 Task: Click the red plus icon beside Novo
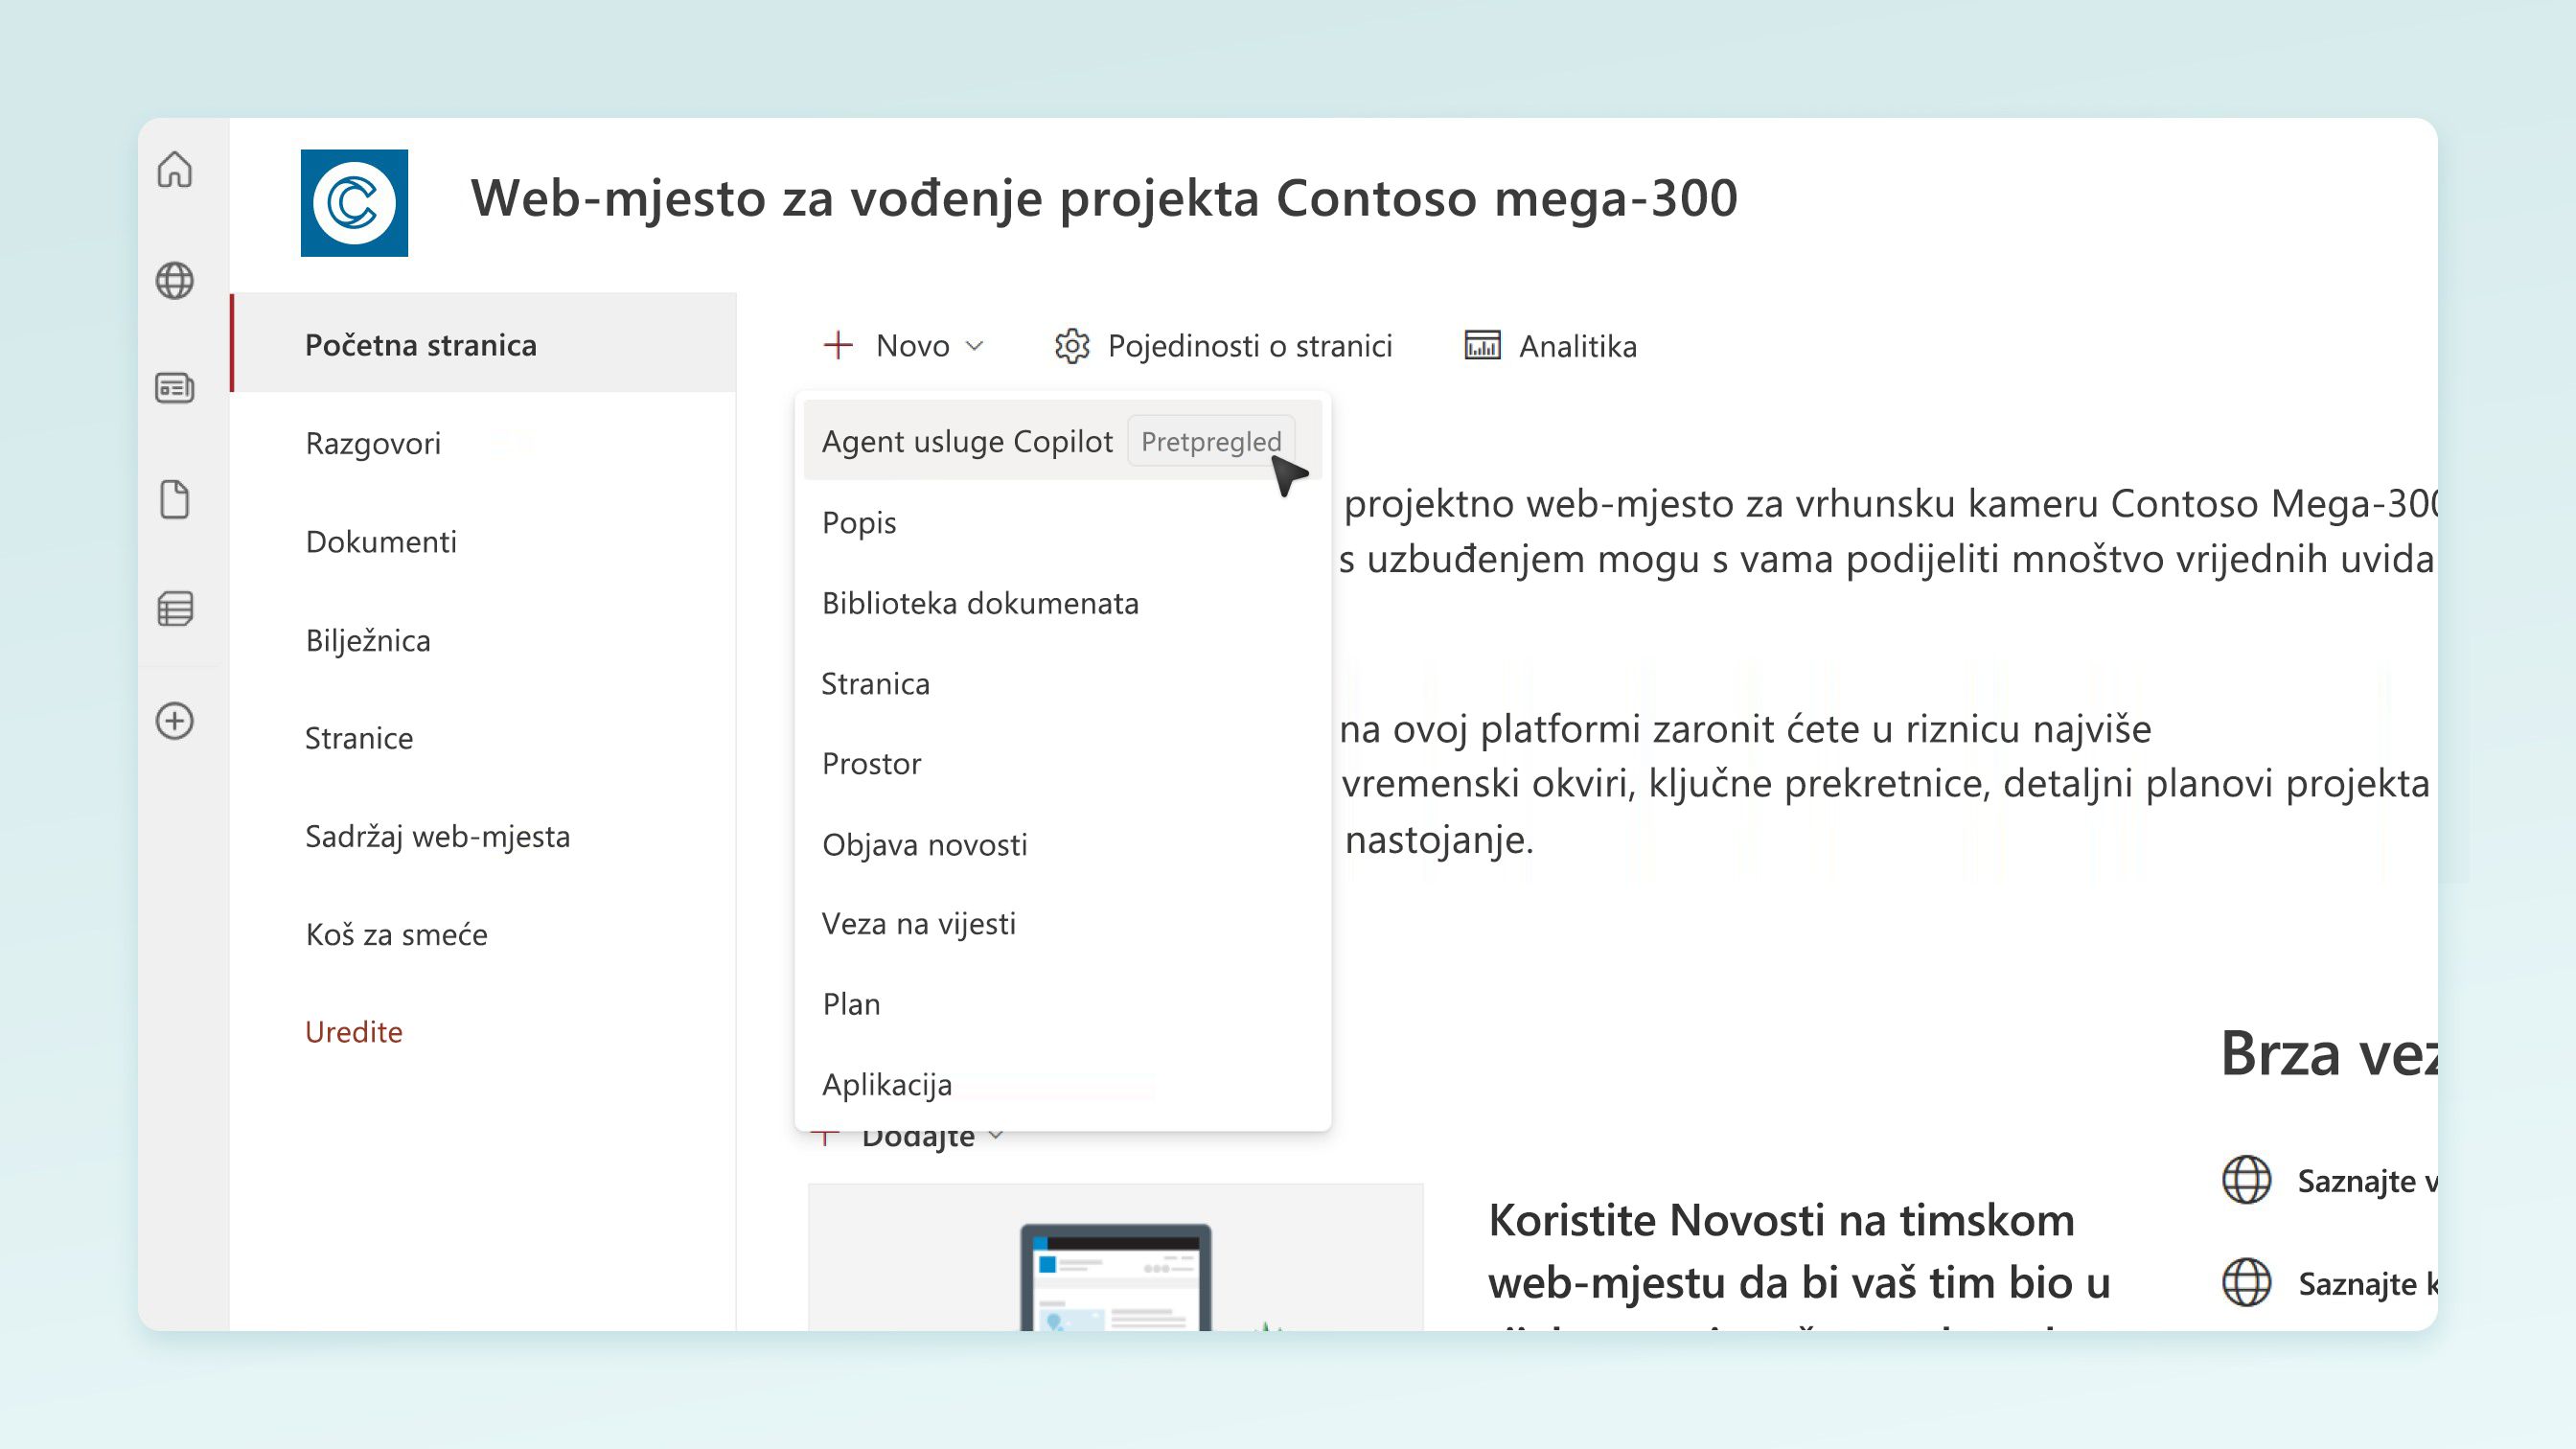(x=838, y=346)
